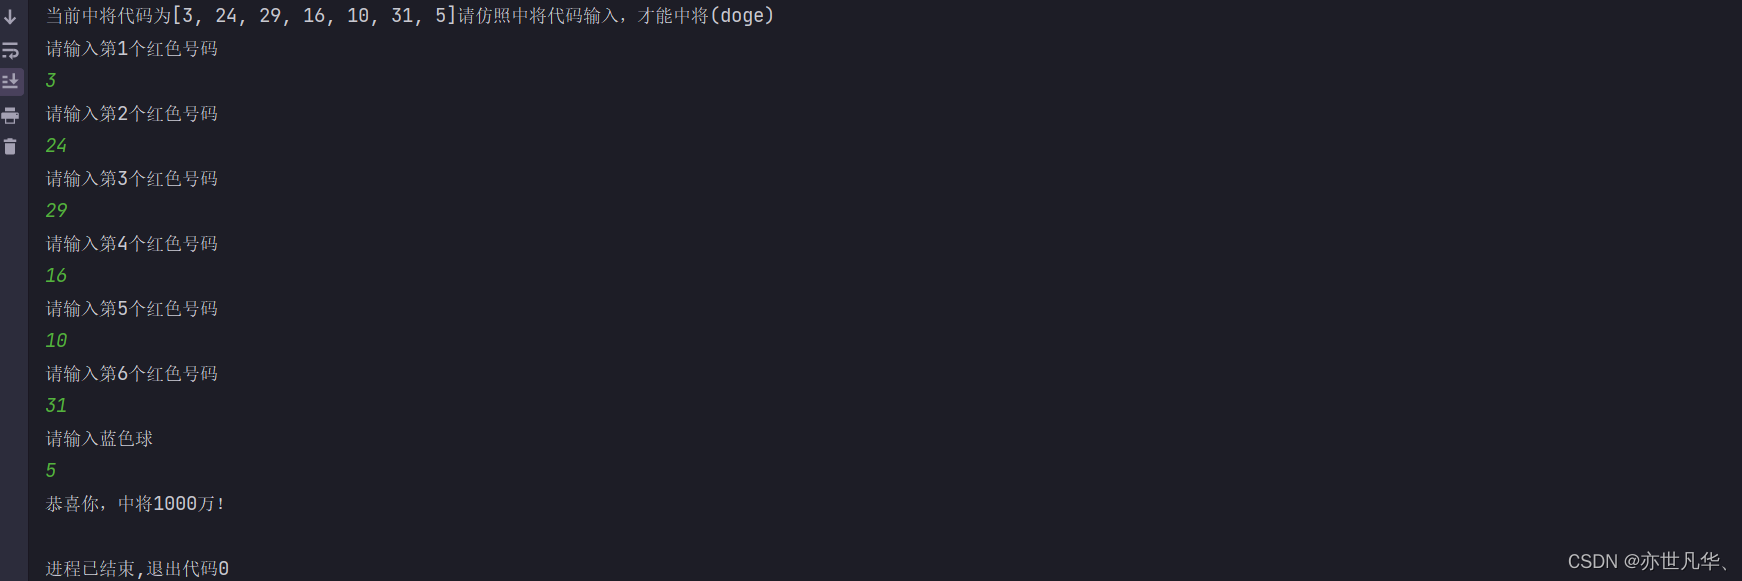1742x581 pixels.
Task: Click the 1000万 congratulation message line
Action: [x=136, y=504]
